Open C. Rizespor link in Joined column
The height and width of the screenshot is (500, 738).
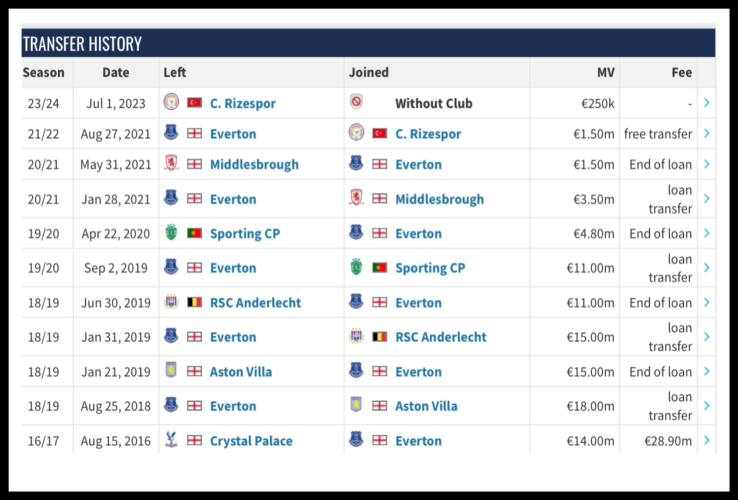pos(429,133)
